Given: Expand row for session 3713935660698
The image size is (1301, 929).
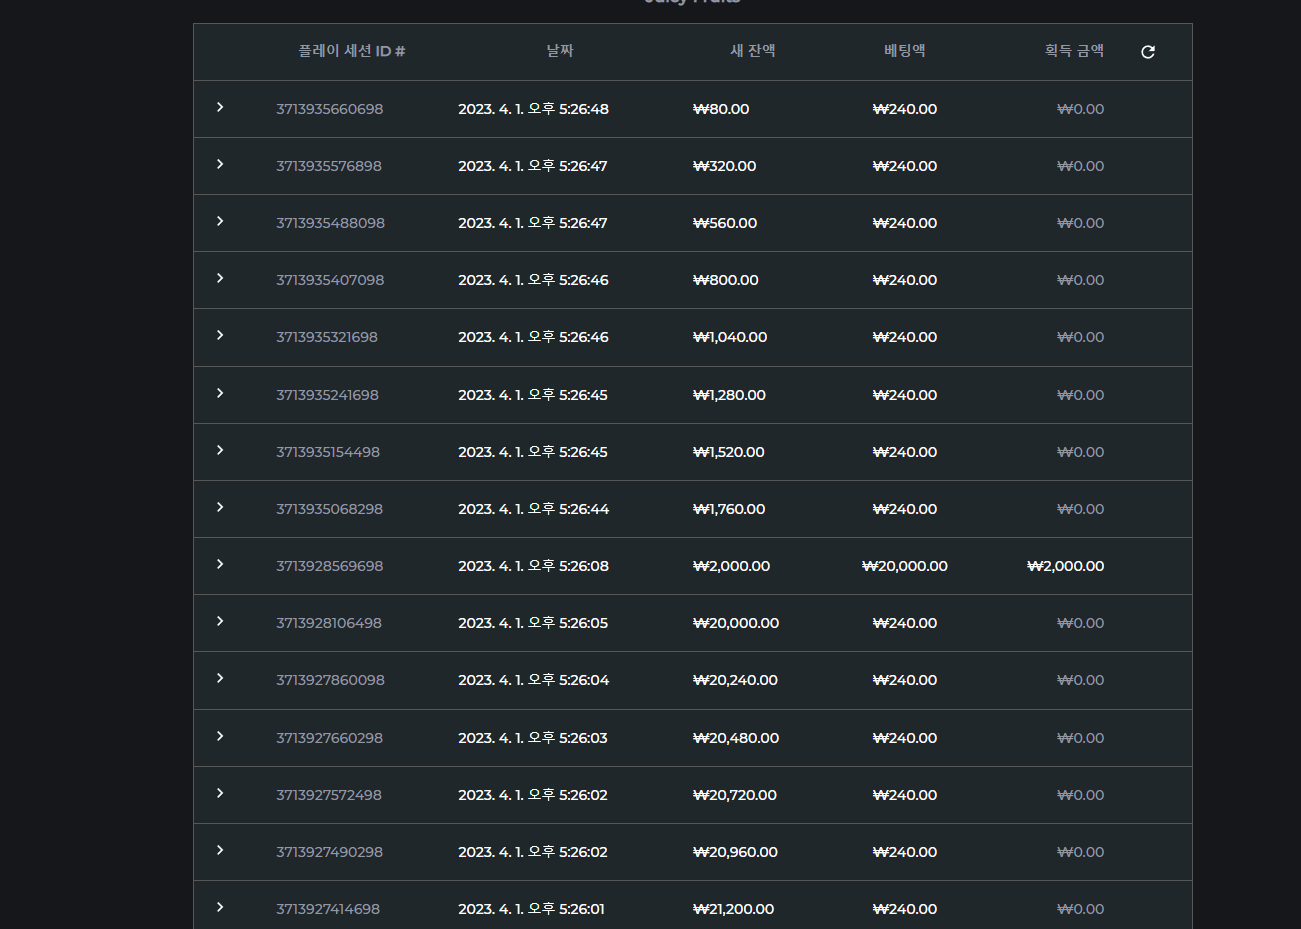Looking at the screenshot, I should [220, 107].
